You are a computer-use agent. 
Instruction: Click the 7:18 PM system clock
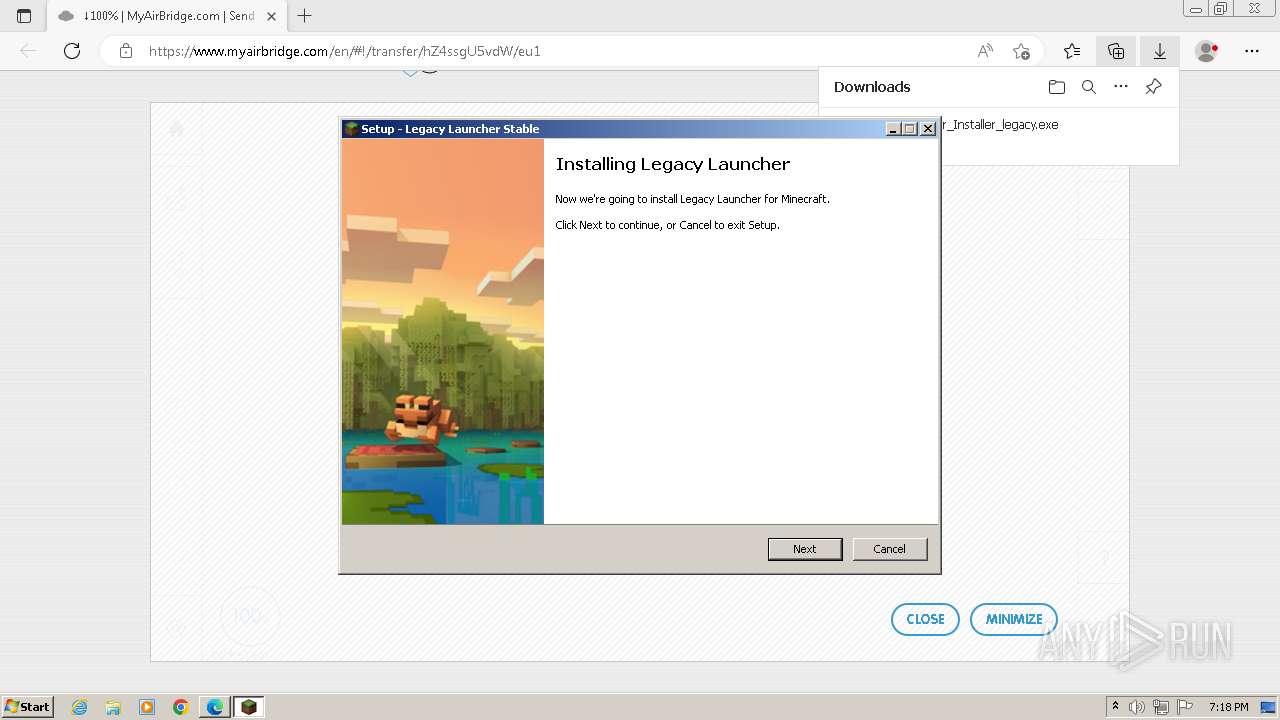[x=1228, y=707]
